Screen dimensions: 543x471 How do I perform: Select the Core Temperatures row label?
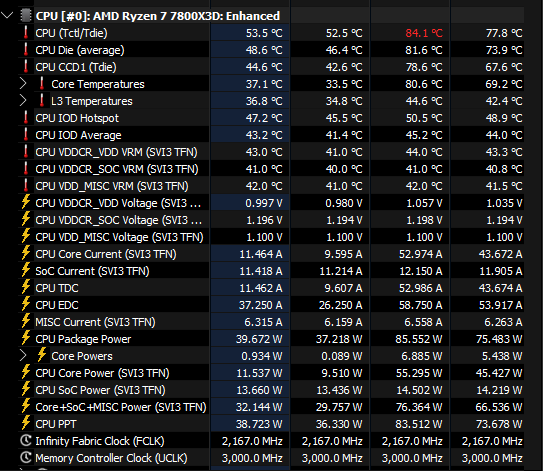pyautogui.click(x=98, y=84)
